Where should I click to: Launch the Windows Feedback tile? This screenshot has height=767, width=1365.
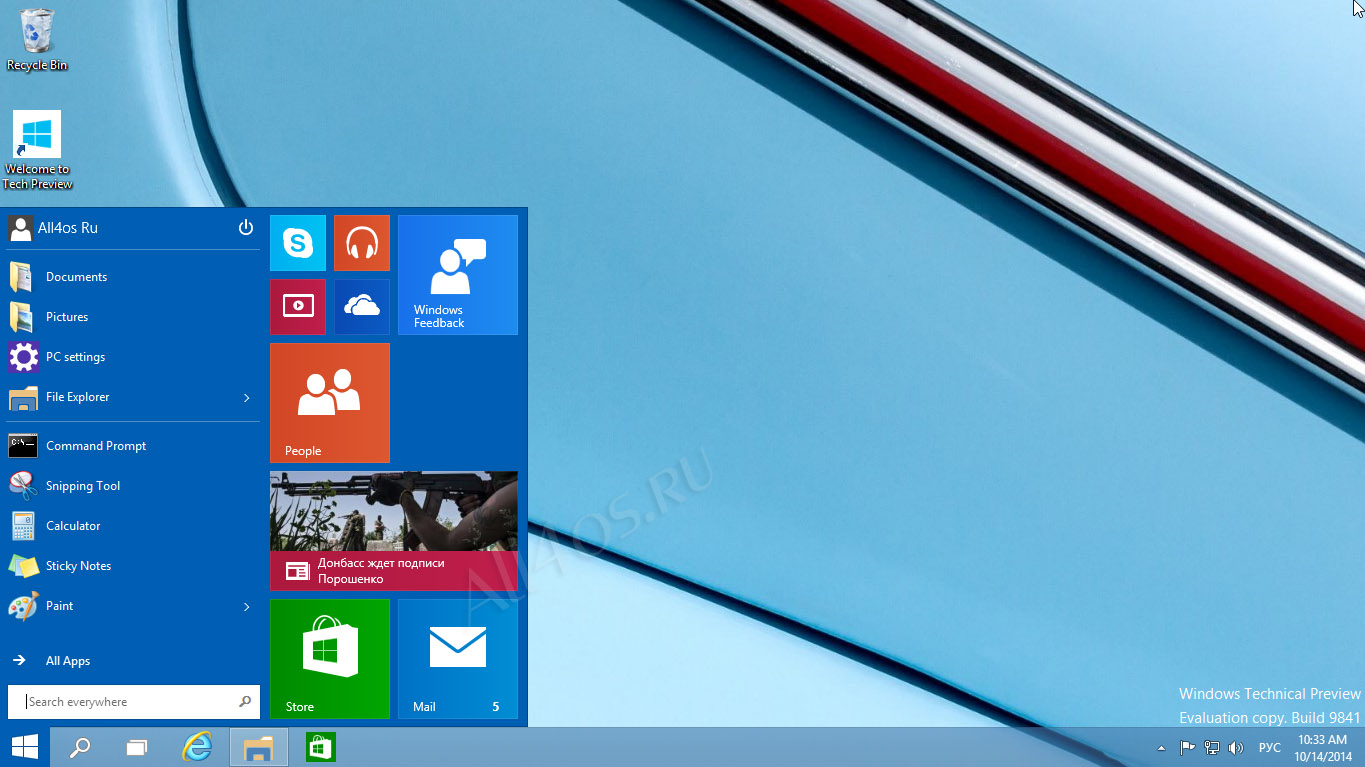458,275
